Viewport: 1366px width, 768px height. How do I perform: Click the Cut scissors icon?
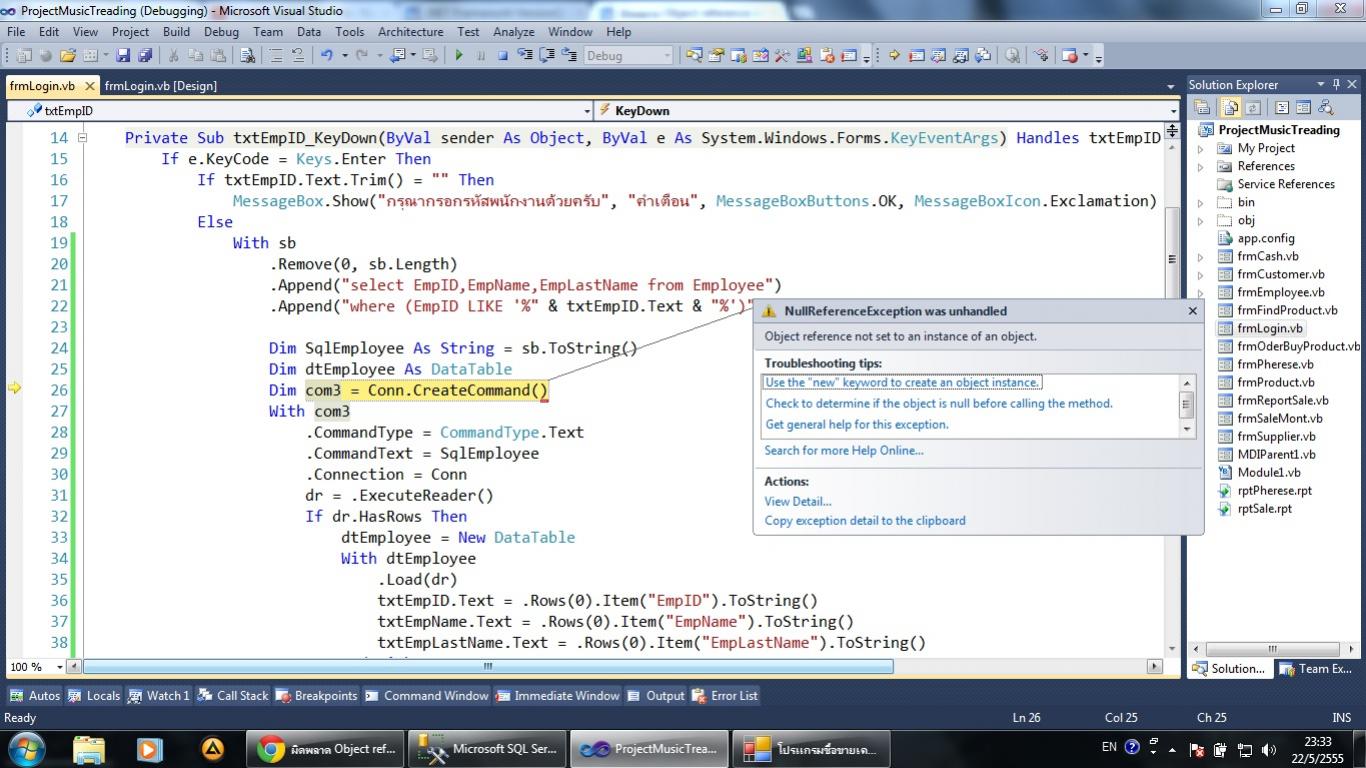tap(173, 56)
